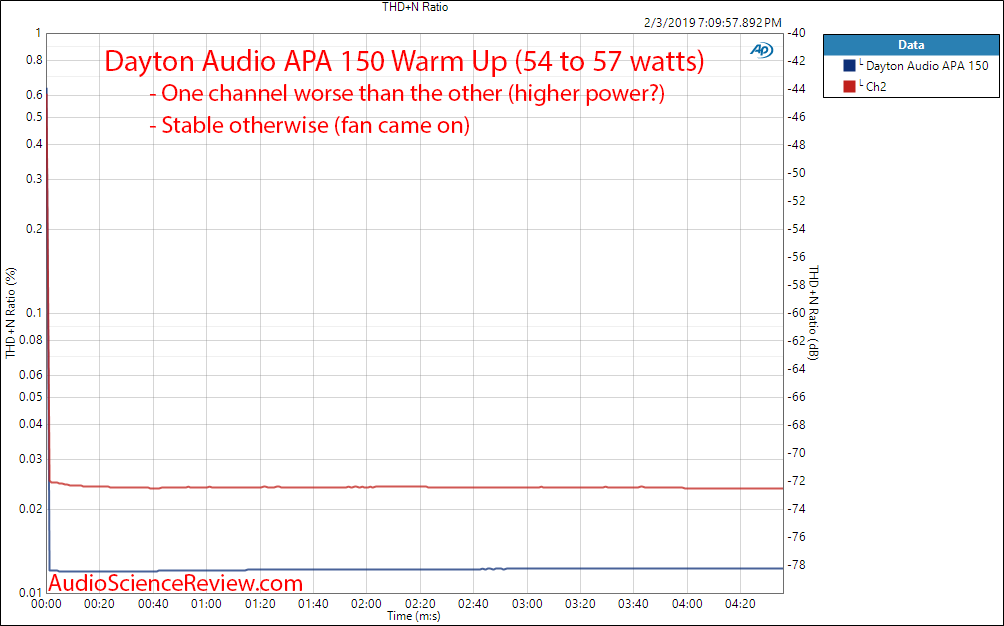Click the THD+N Ratio chart title
This screenshot has width=1004, height=626.
click(415, 7)
